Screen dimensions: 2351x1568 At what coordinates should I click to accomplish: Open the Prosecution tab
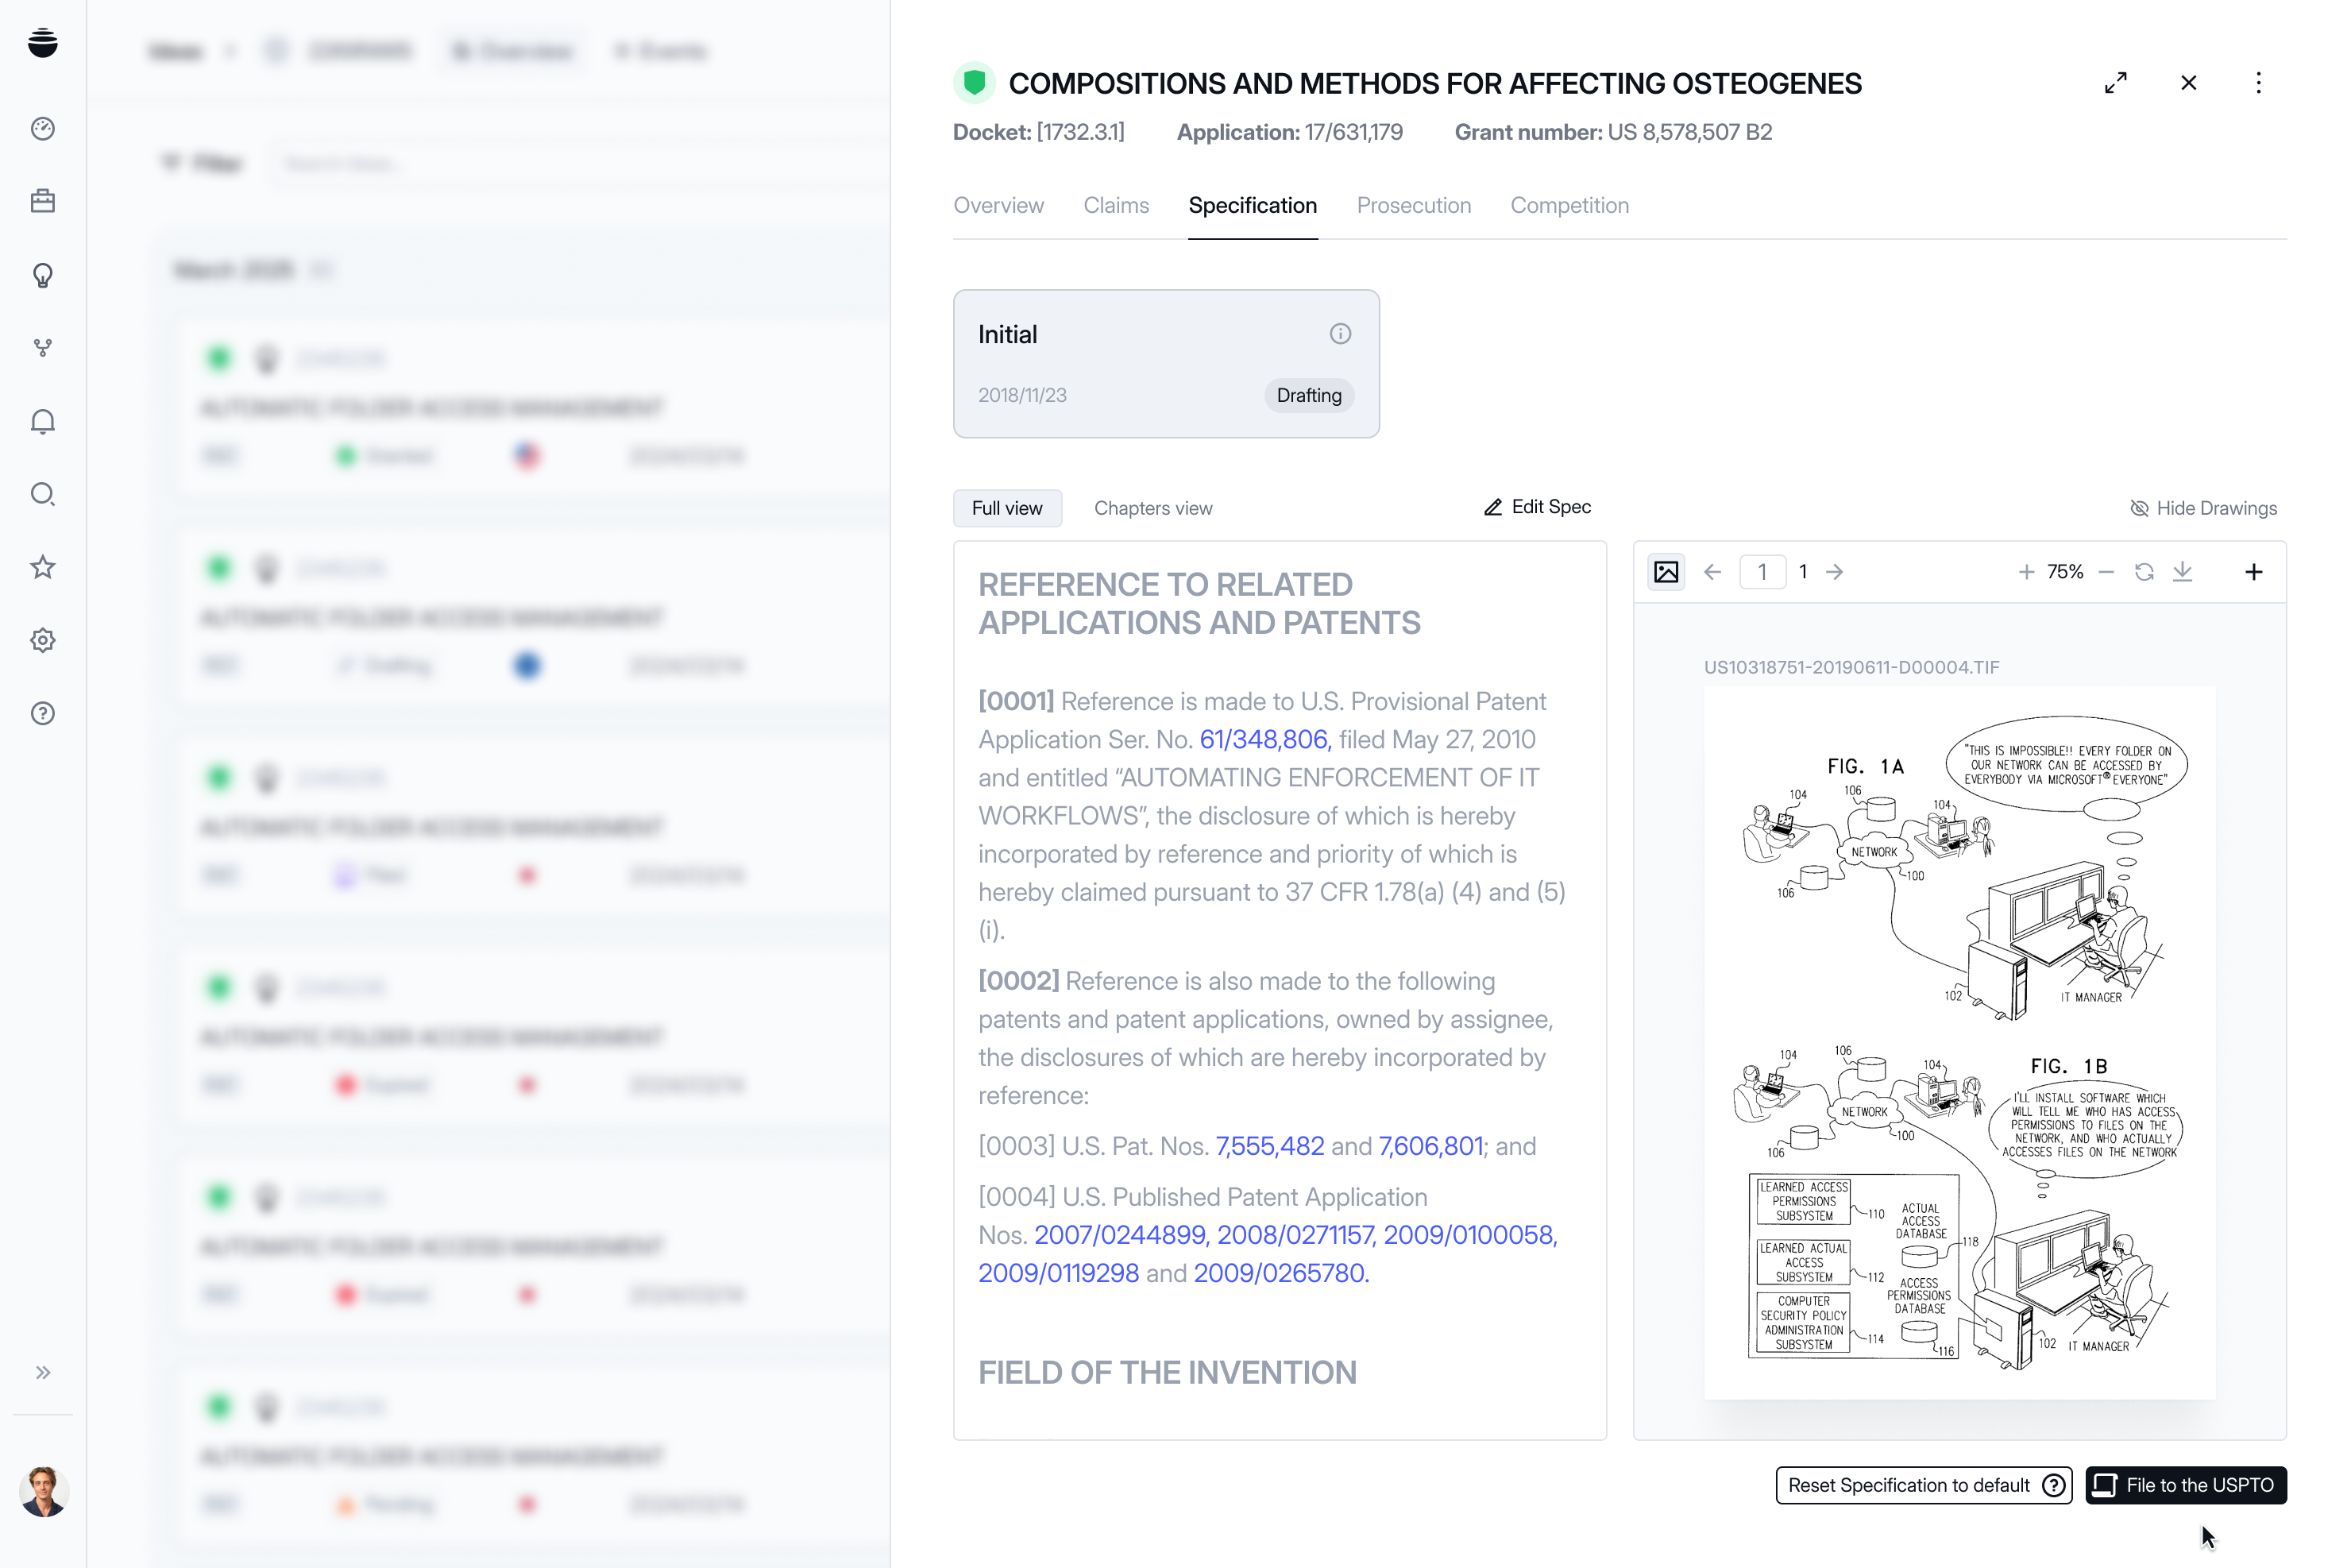pyautogui.click(x=1413, y=205)
